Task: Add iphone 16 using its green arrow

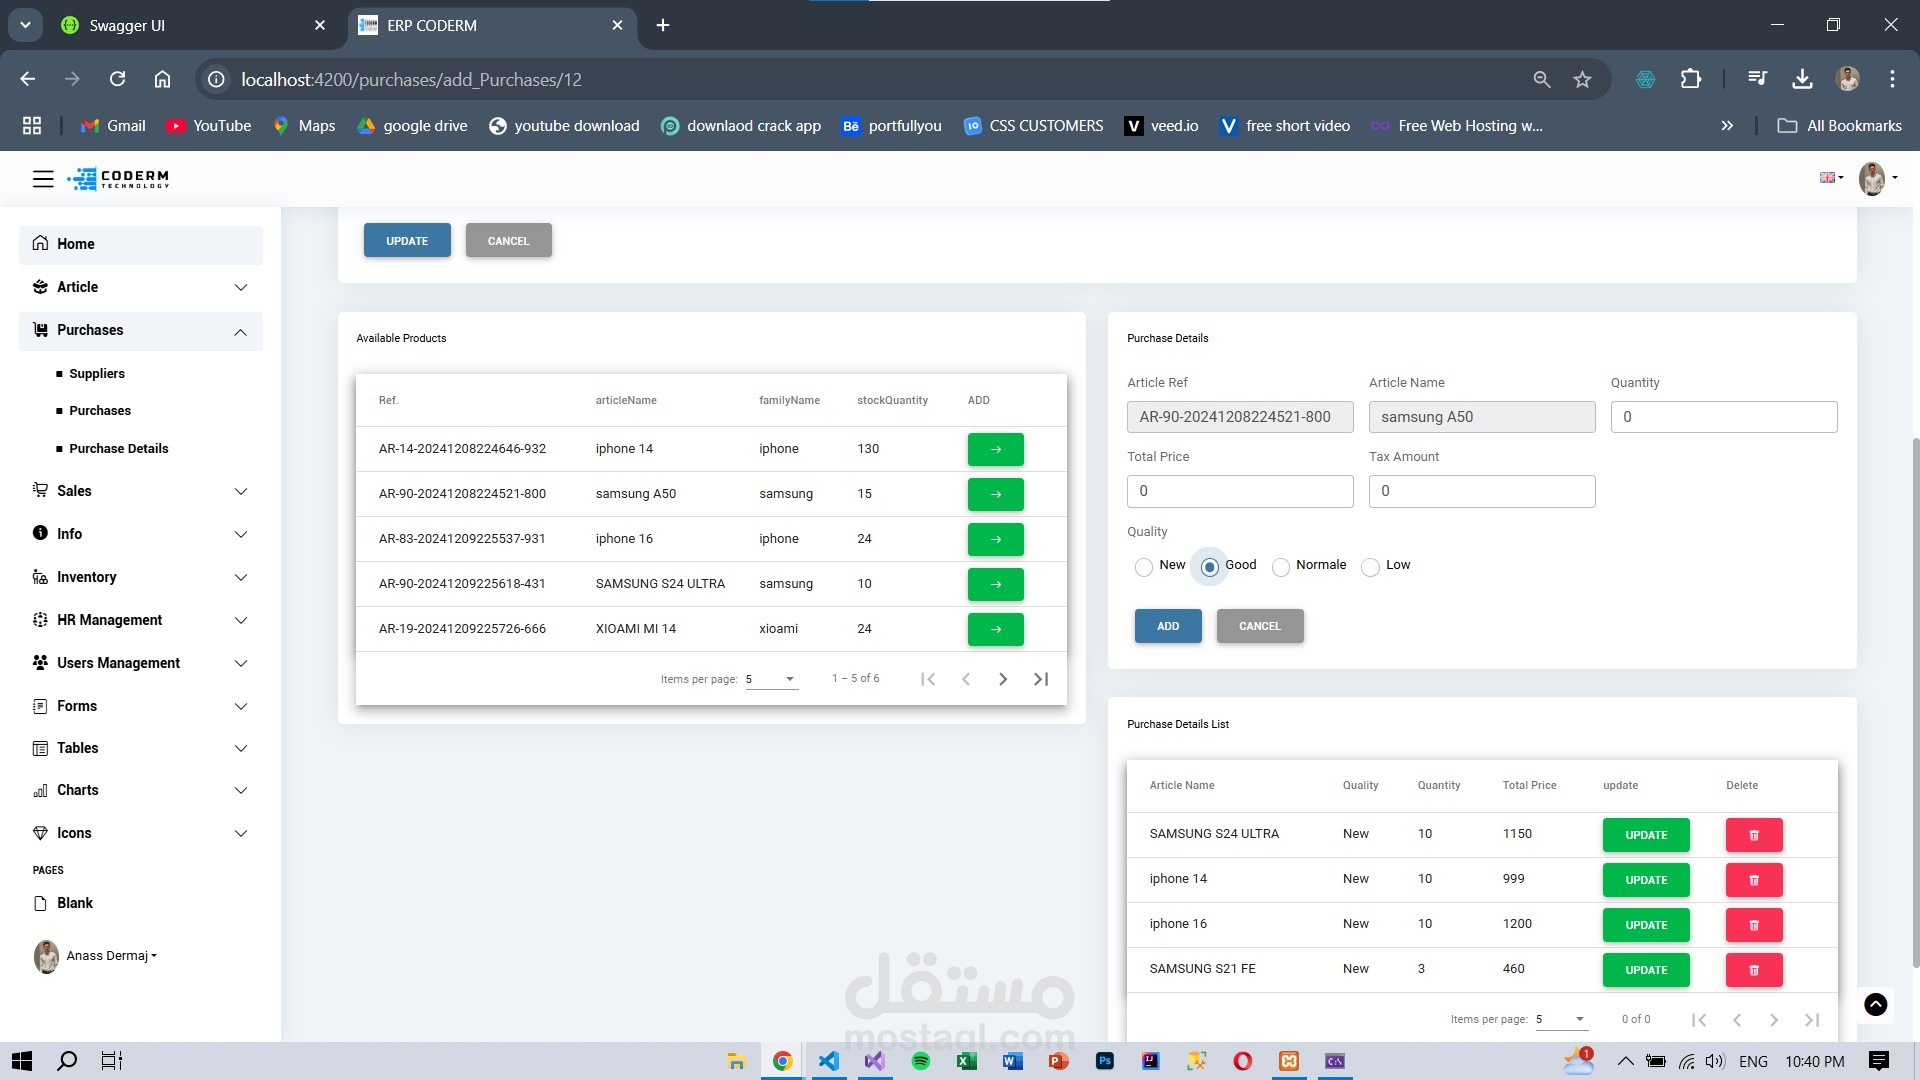Action: pyautogui.click(x=995, y=539)
